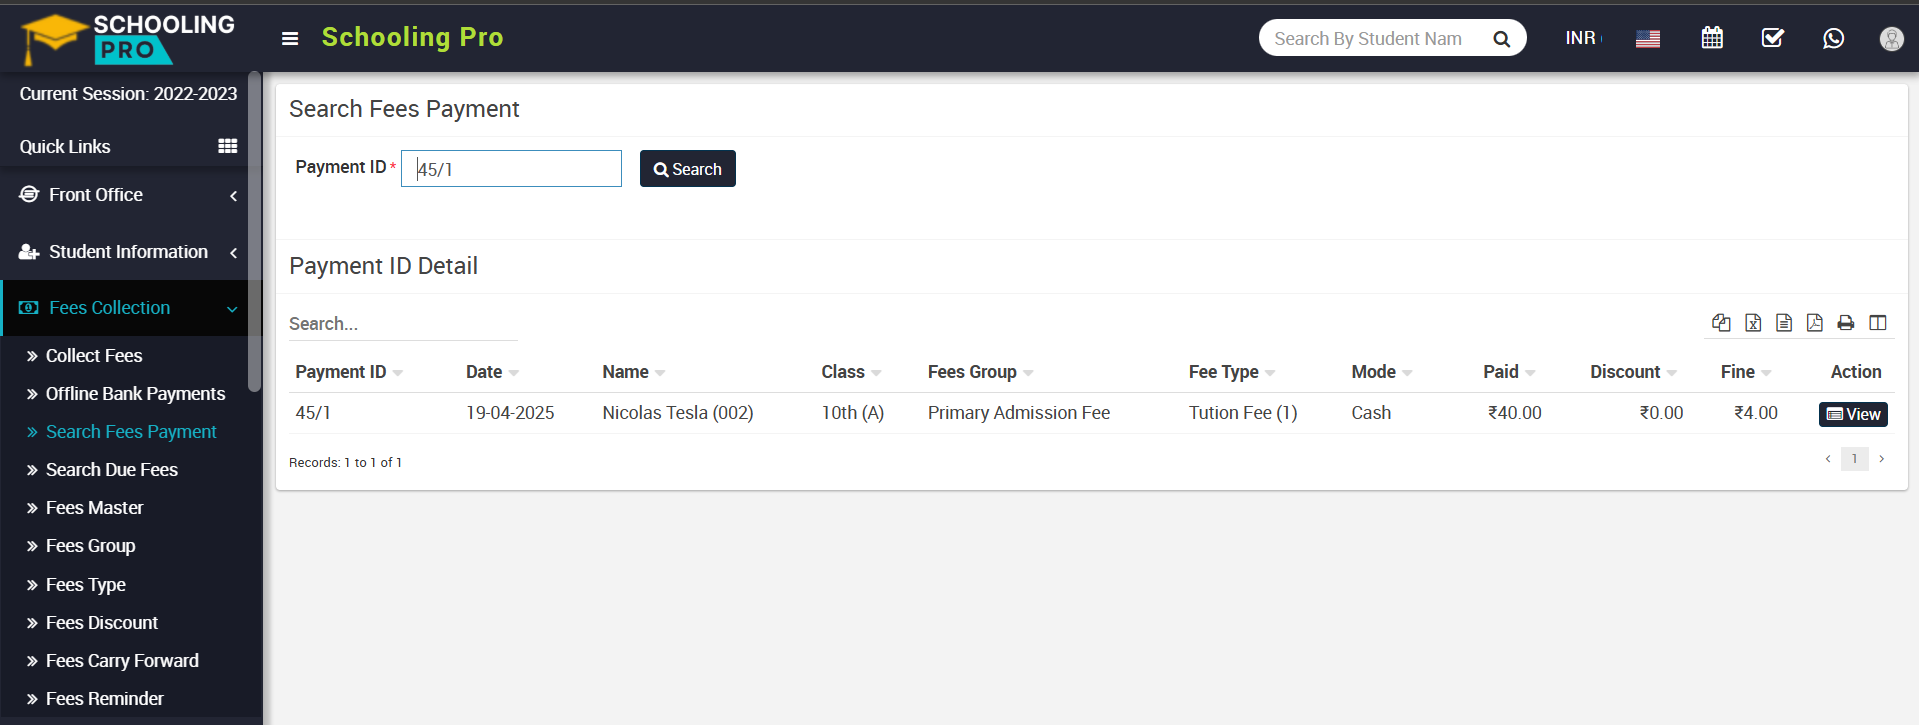Go to previous page of records
Viewport: 1919px width, 725px height.
pos(1828,459)
